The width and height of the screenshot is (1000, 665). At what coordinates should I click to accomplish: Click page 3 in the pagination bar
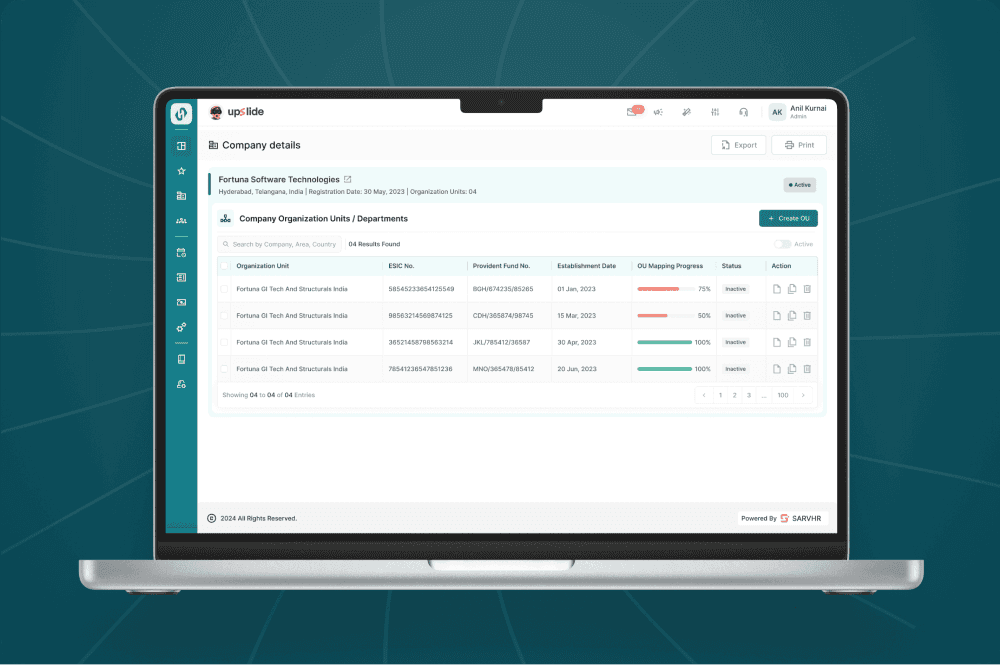pyautogui.click(x=749, y=395)
